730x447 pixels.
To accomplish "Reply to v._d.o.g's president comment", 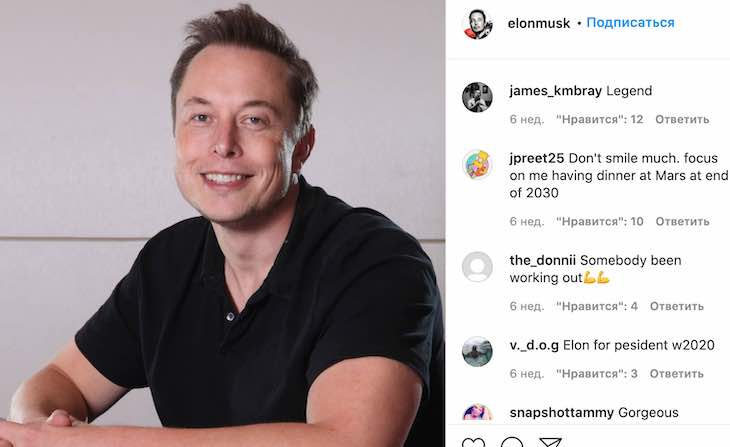I will (x=676, y=374).
